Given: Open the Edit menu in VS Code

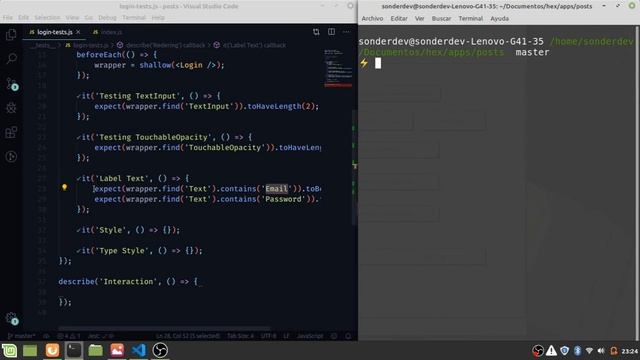Looking at the screenshot, I should coord(23,18).
